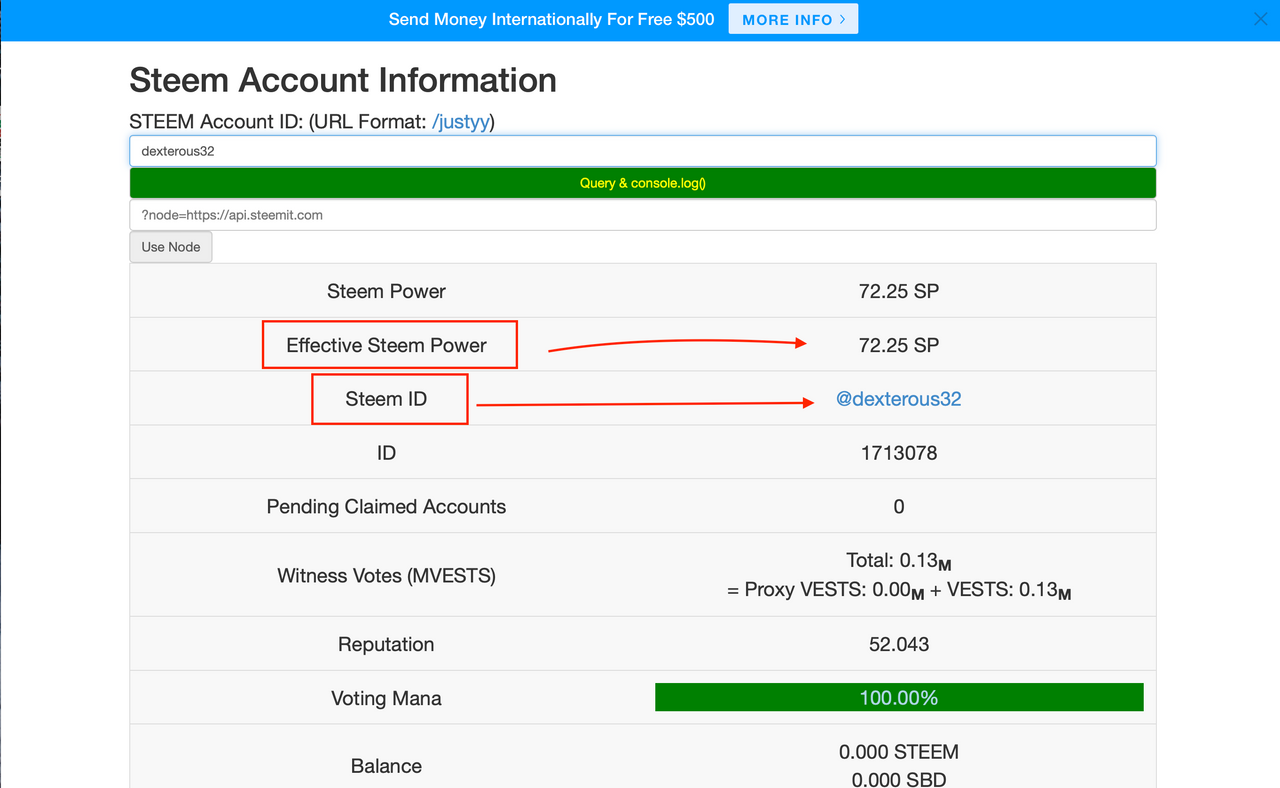The width and height of the screenshot is (1280, 788).
Task: Open the @dexterous32 profile link
Action: coord(899,399)
